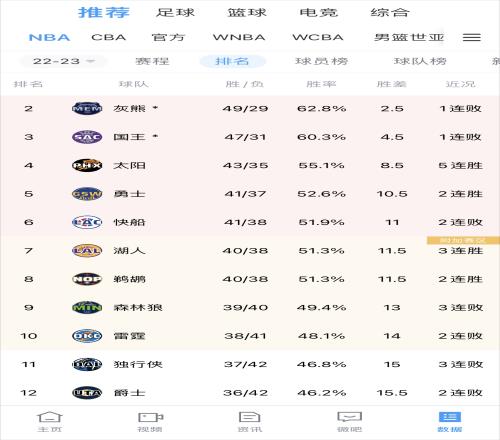Switch to the 综合 top tab
The image size is (500, 440).
390,13
